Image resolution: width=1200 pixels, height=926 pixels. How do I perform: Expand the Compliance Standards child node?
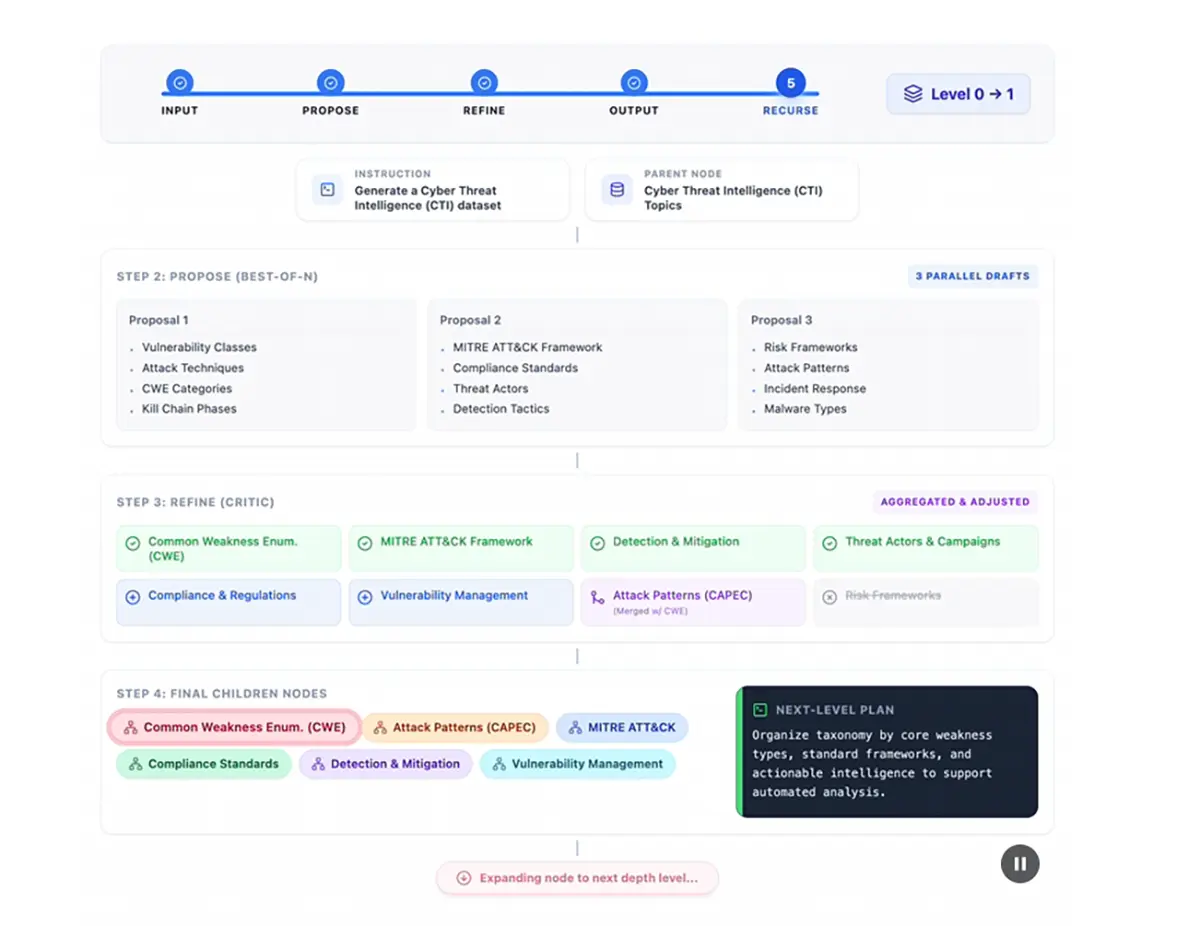[203, 764]
